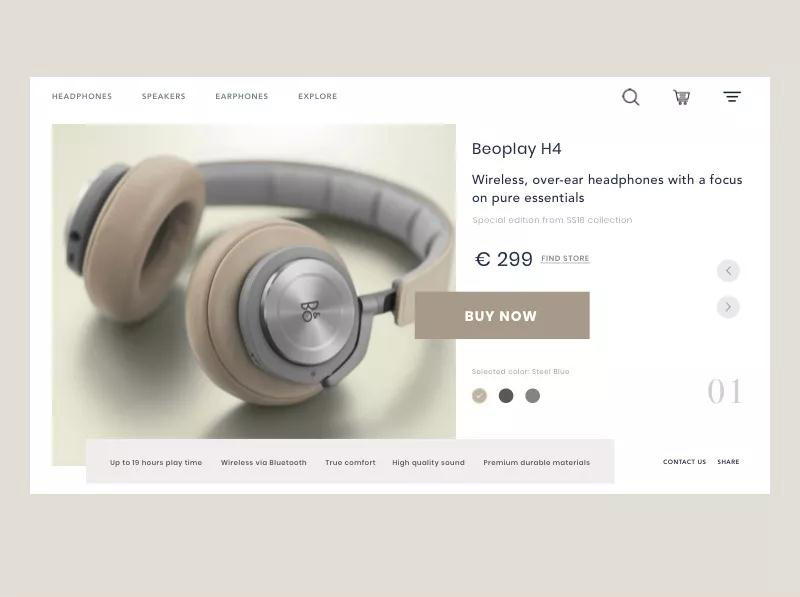Open the shopping cart icon
The width and height of the screenshot is (800, 597).
click(x=682, y=97)
